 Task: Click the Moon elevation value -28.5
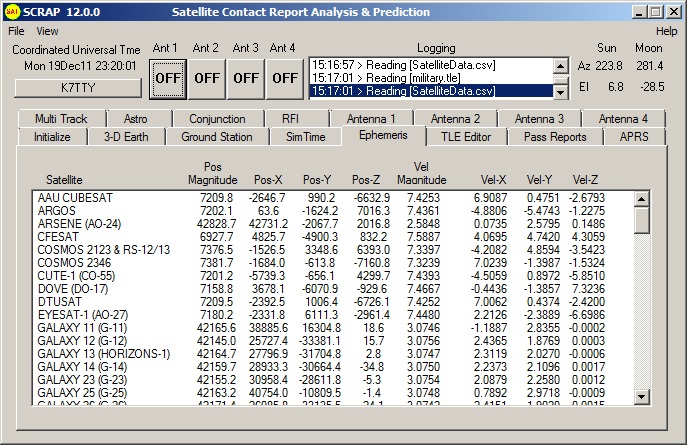[x=652, y=87]
